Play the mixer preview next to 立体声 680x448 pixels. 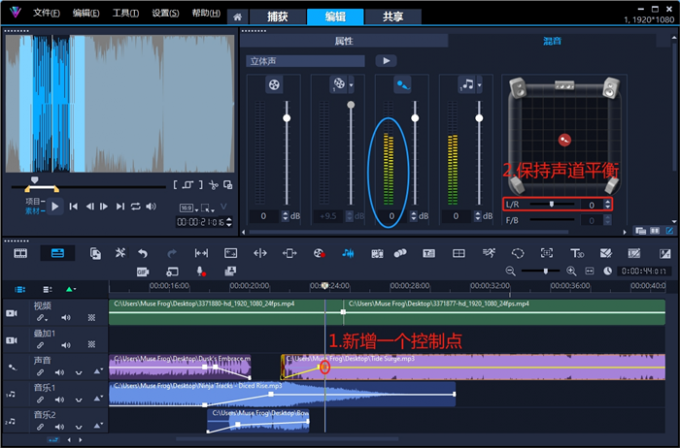click(386, 61)
